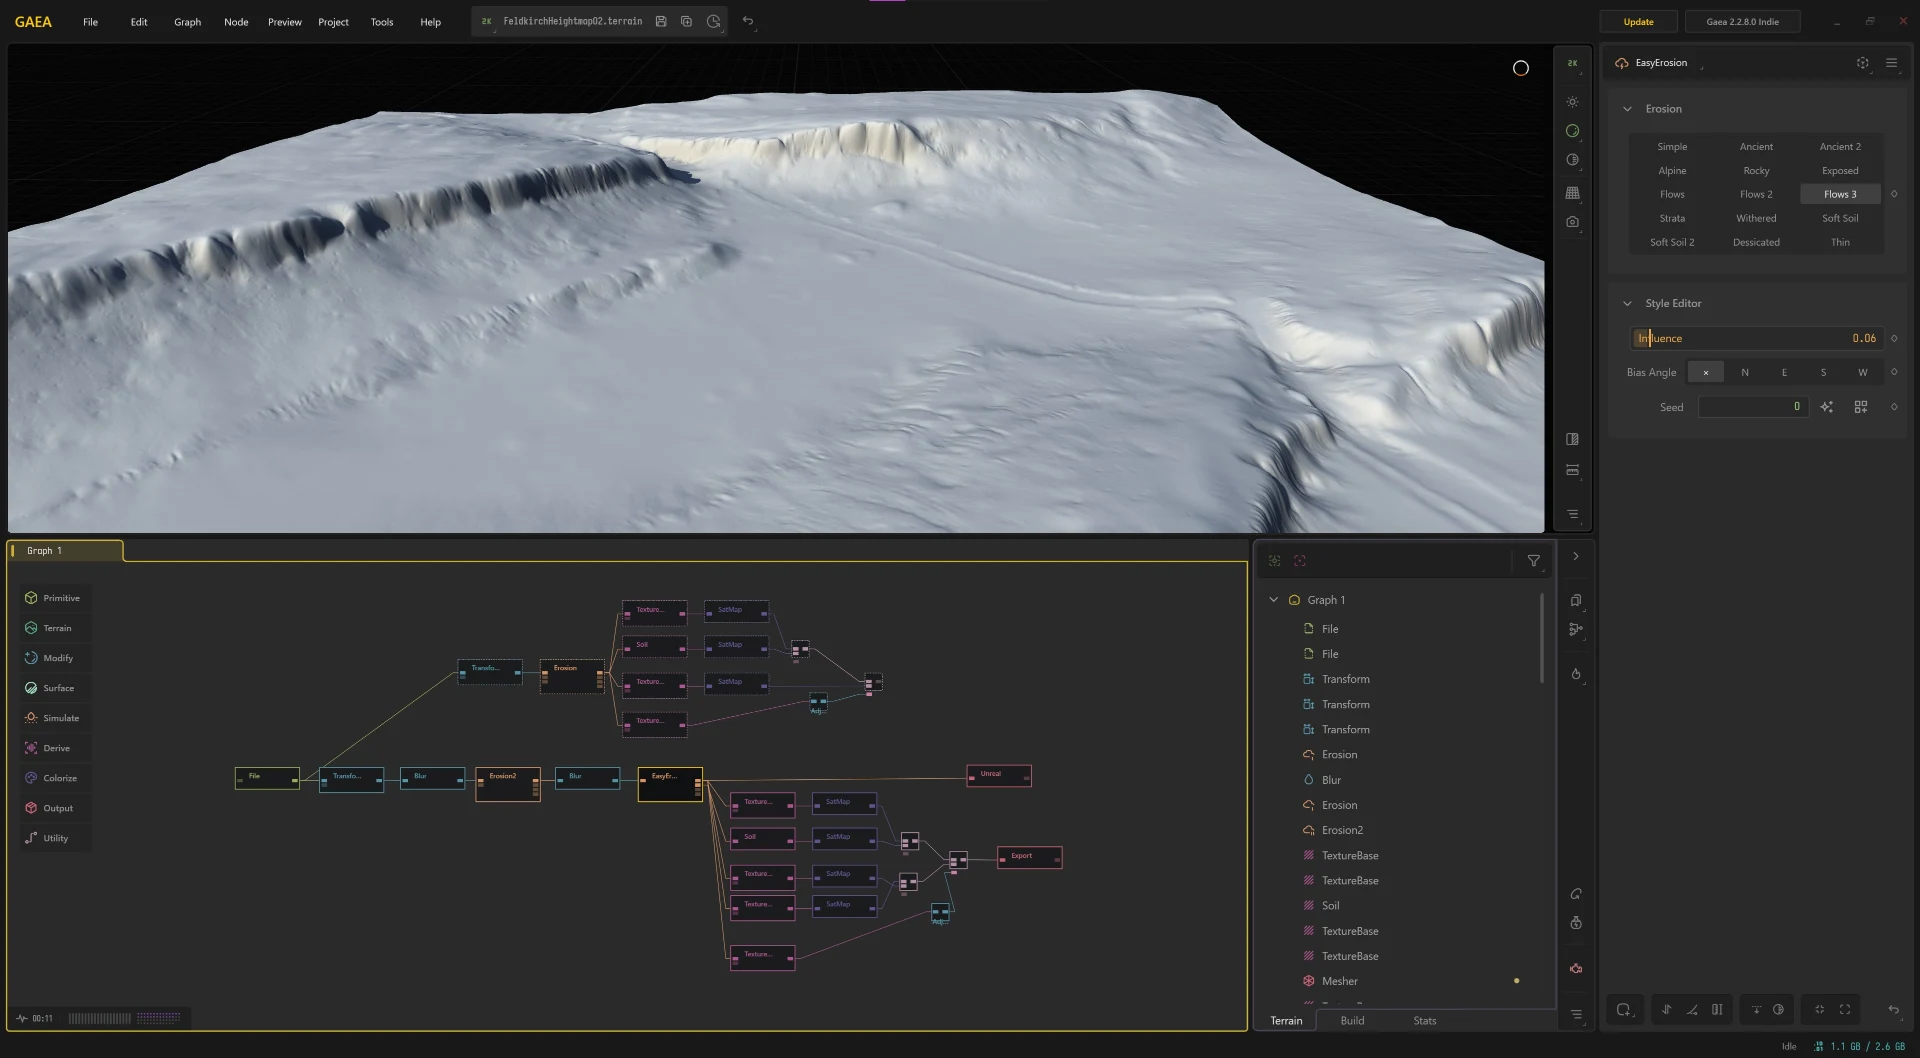
Task: Click the sun lighting icon in viewport toolbar
Action: pyautogui.click(x=1572, y=102)
